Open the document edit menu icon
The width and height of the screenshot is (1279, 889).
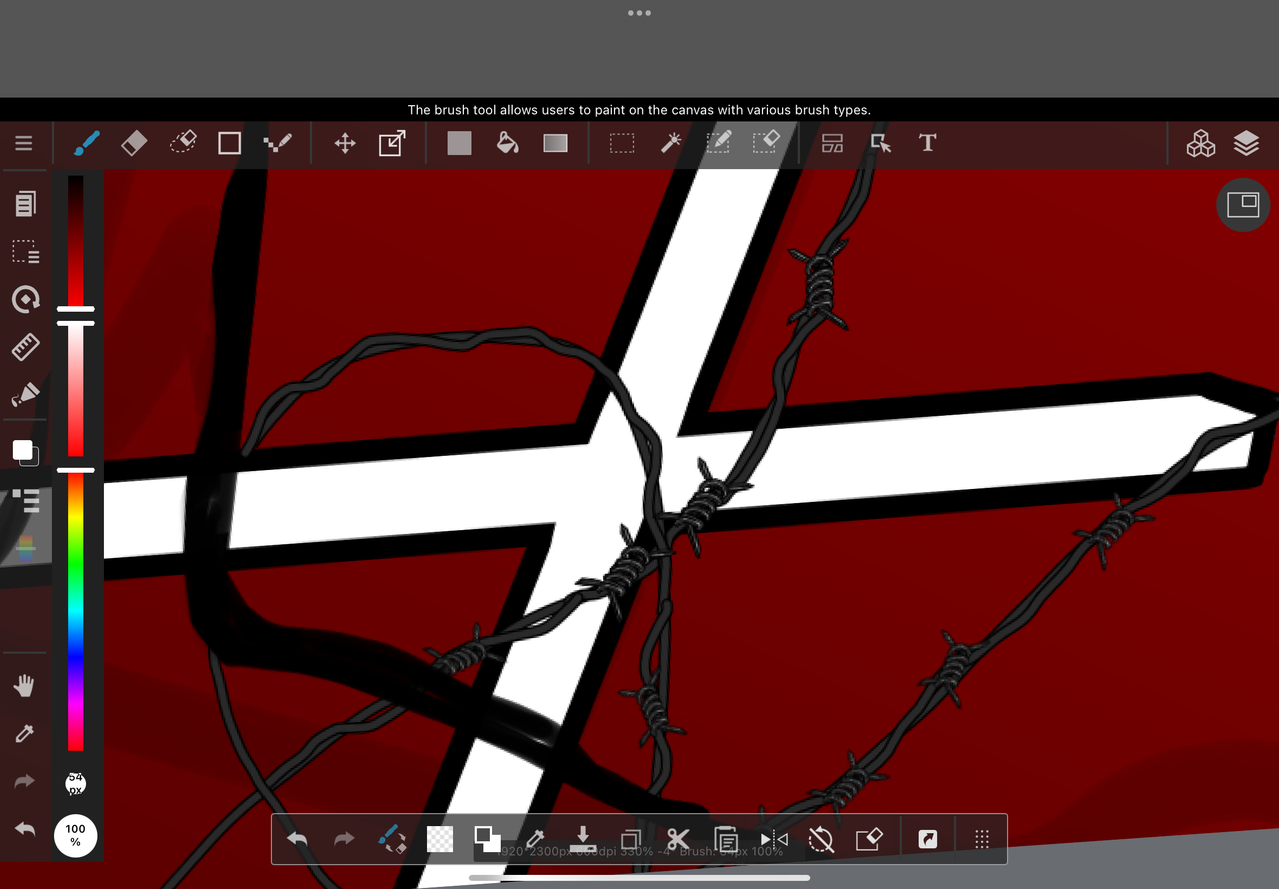[x=25, y=204]
